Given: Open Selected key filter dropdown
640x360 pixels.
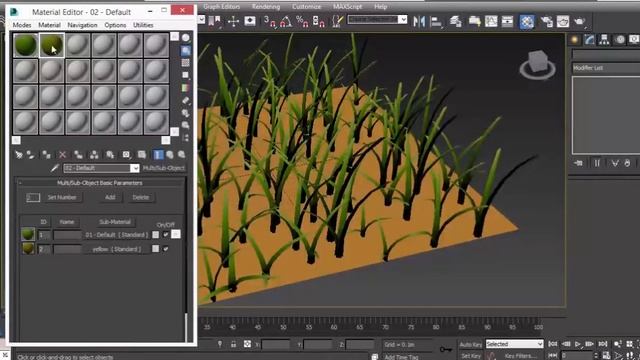Looking at the screenshot, I should click(x=539, y=344).
